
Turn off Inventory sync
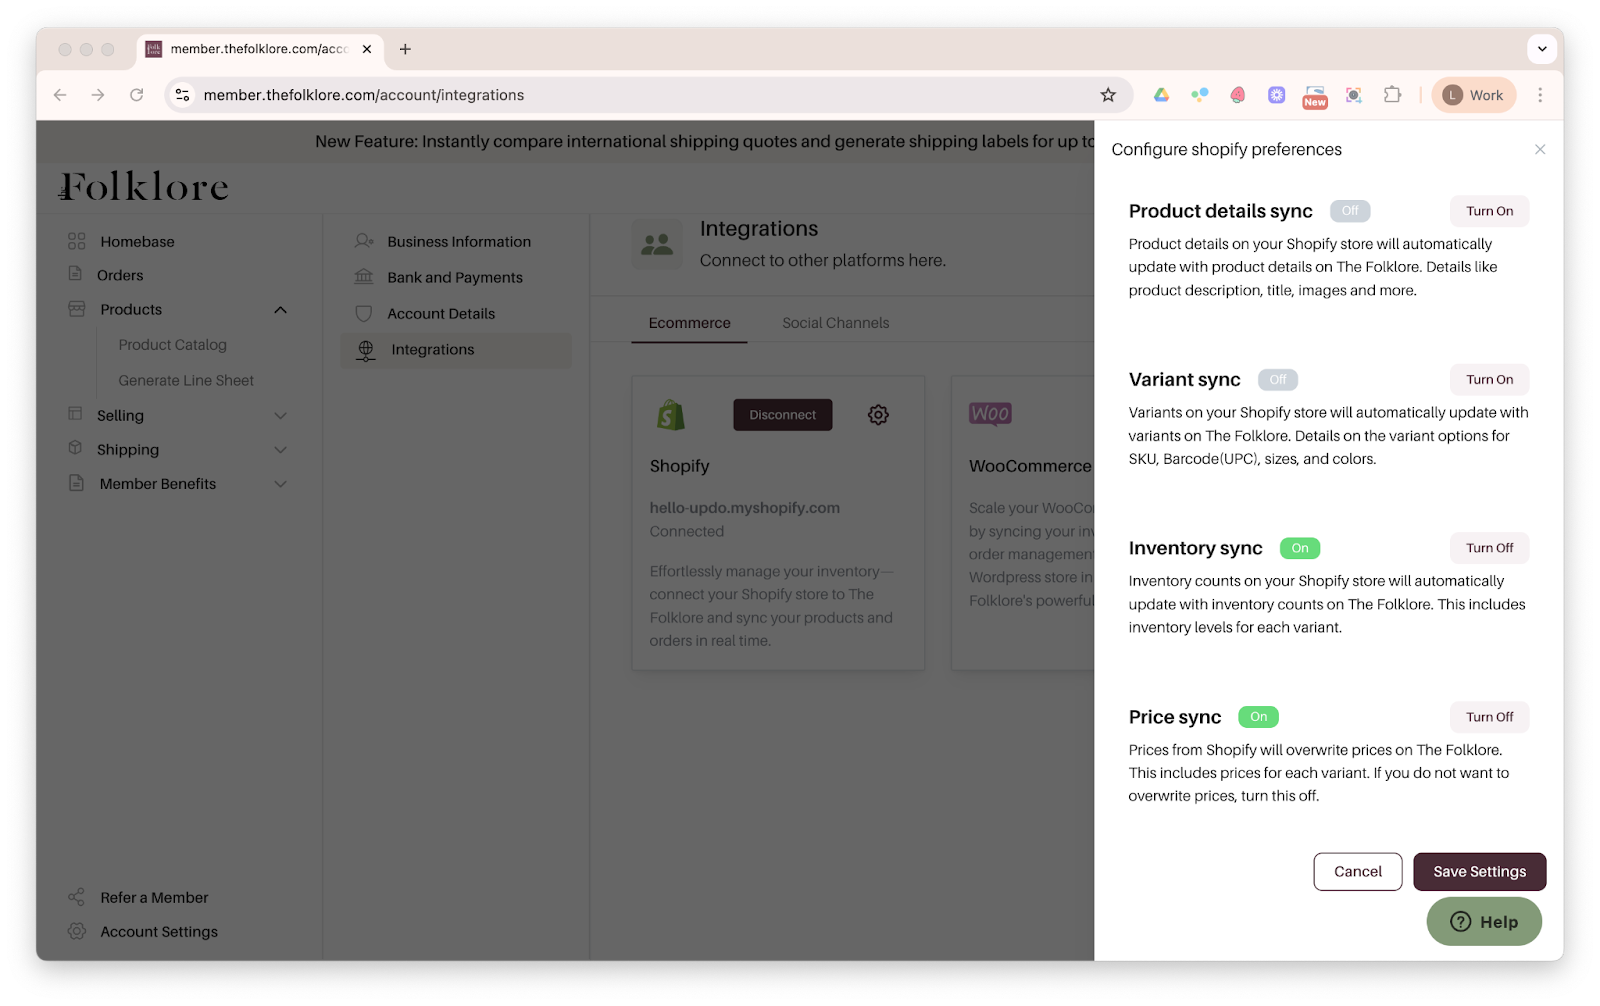[1489, 547]
